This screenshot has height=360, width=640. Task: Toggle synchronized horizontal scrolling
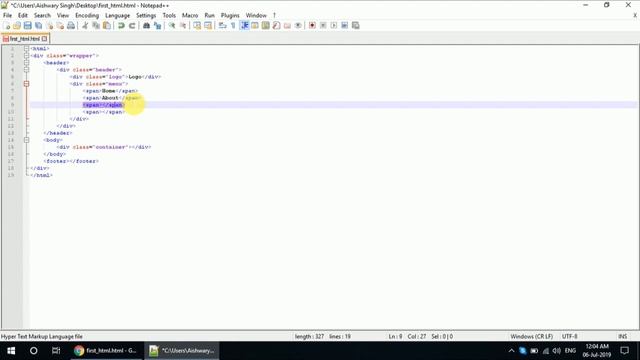pos(208,26)
